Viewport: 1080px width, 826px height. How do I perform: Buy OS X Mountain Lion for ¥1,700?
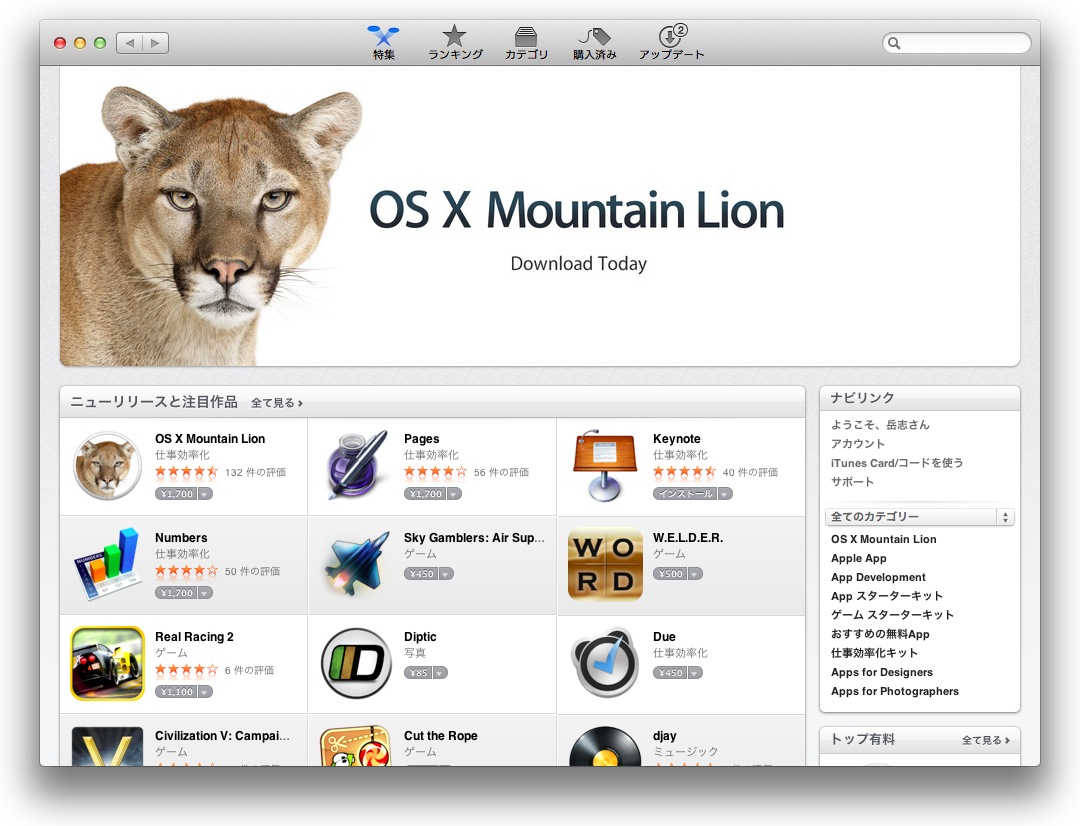(x=175, y=494)
